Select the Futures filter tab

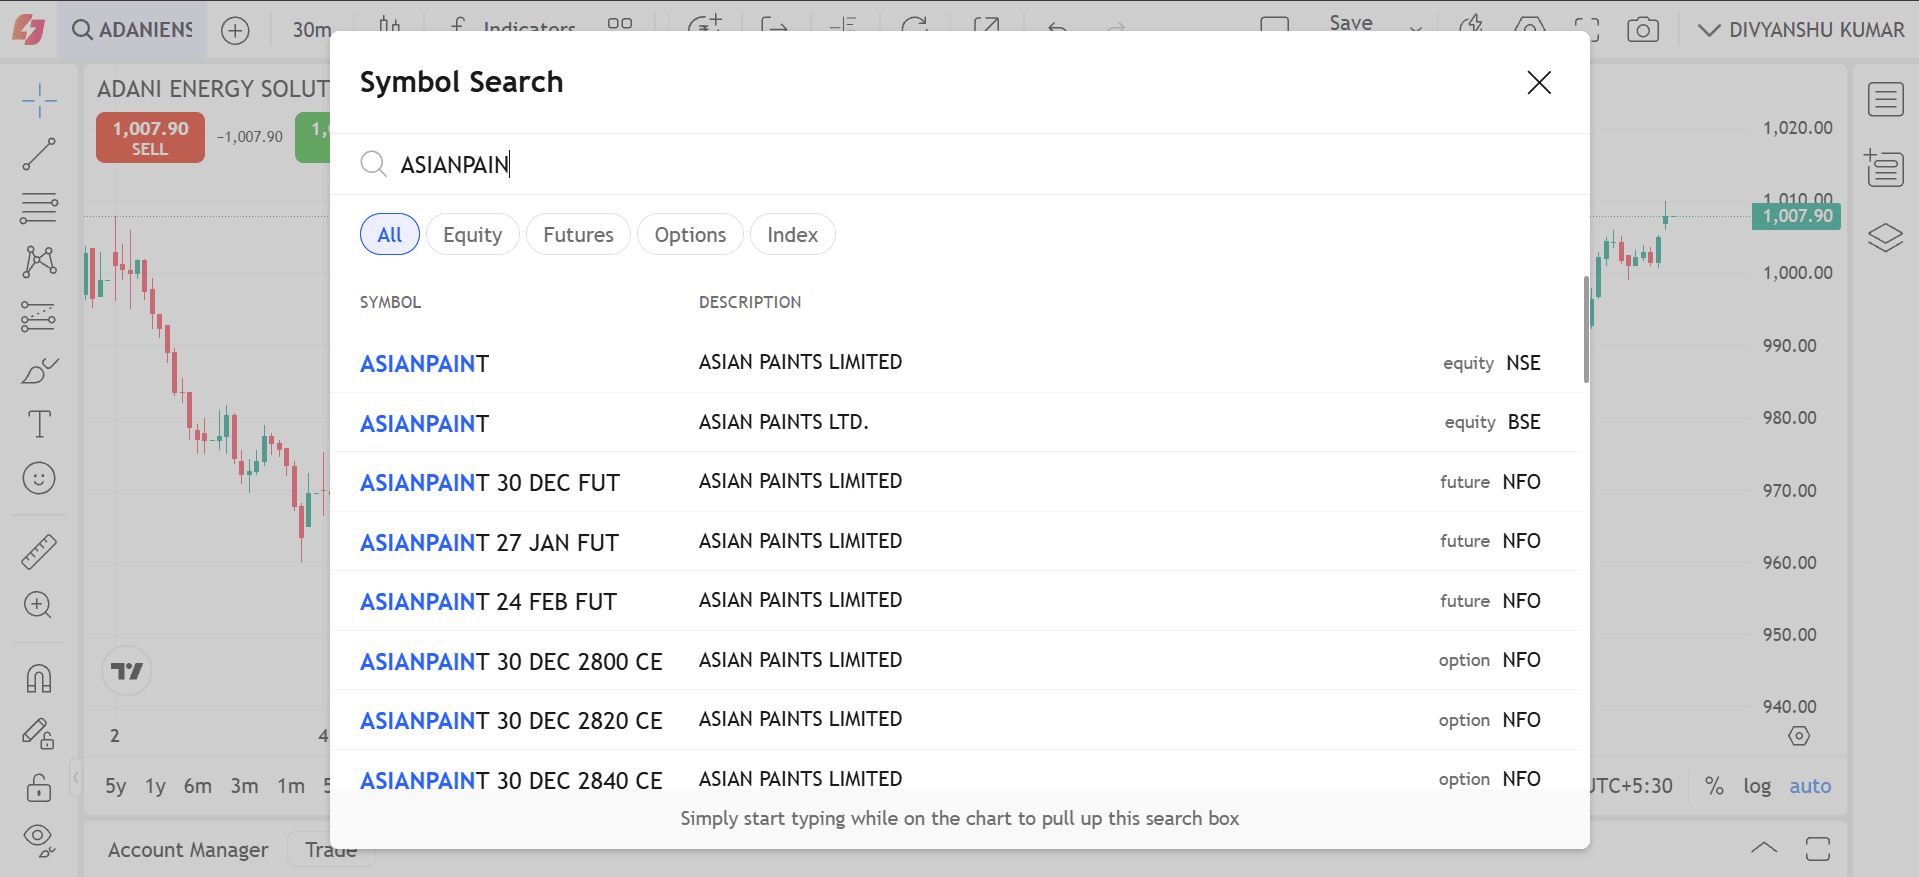pos(578,234)
